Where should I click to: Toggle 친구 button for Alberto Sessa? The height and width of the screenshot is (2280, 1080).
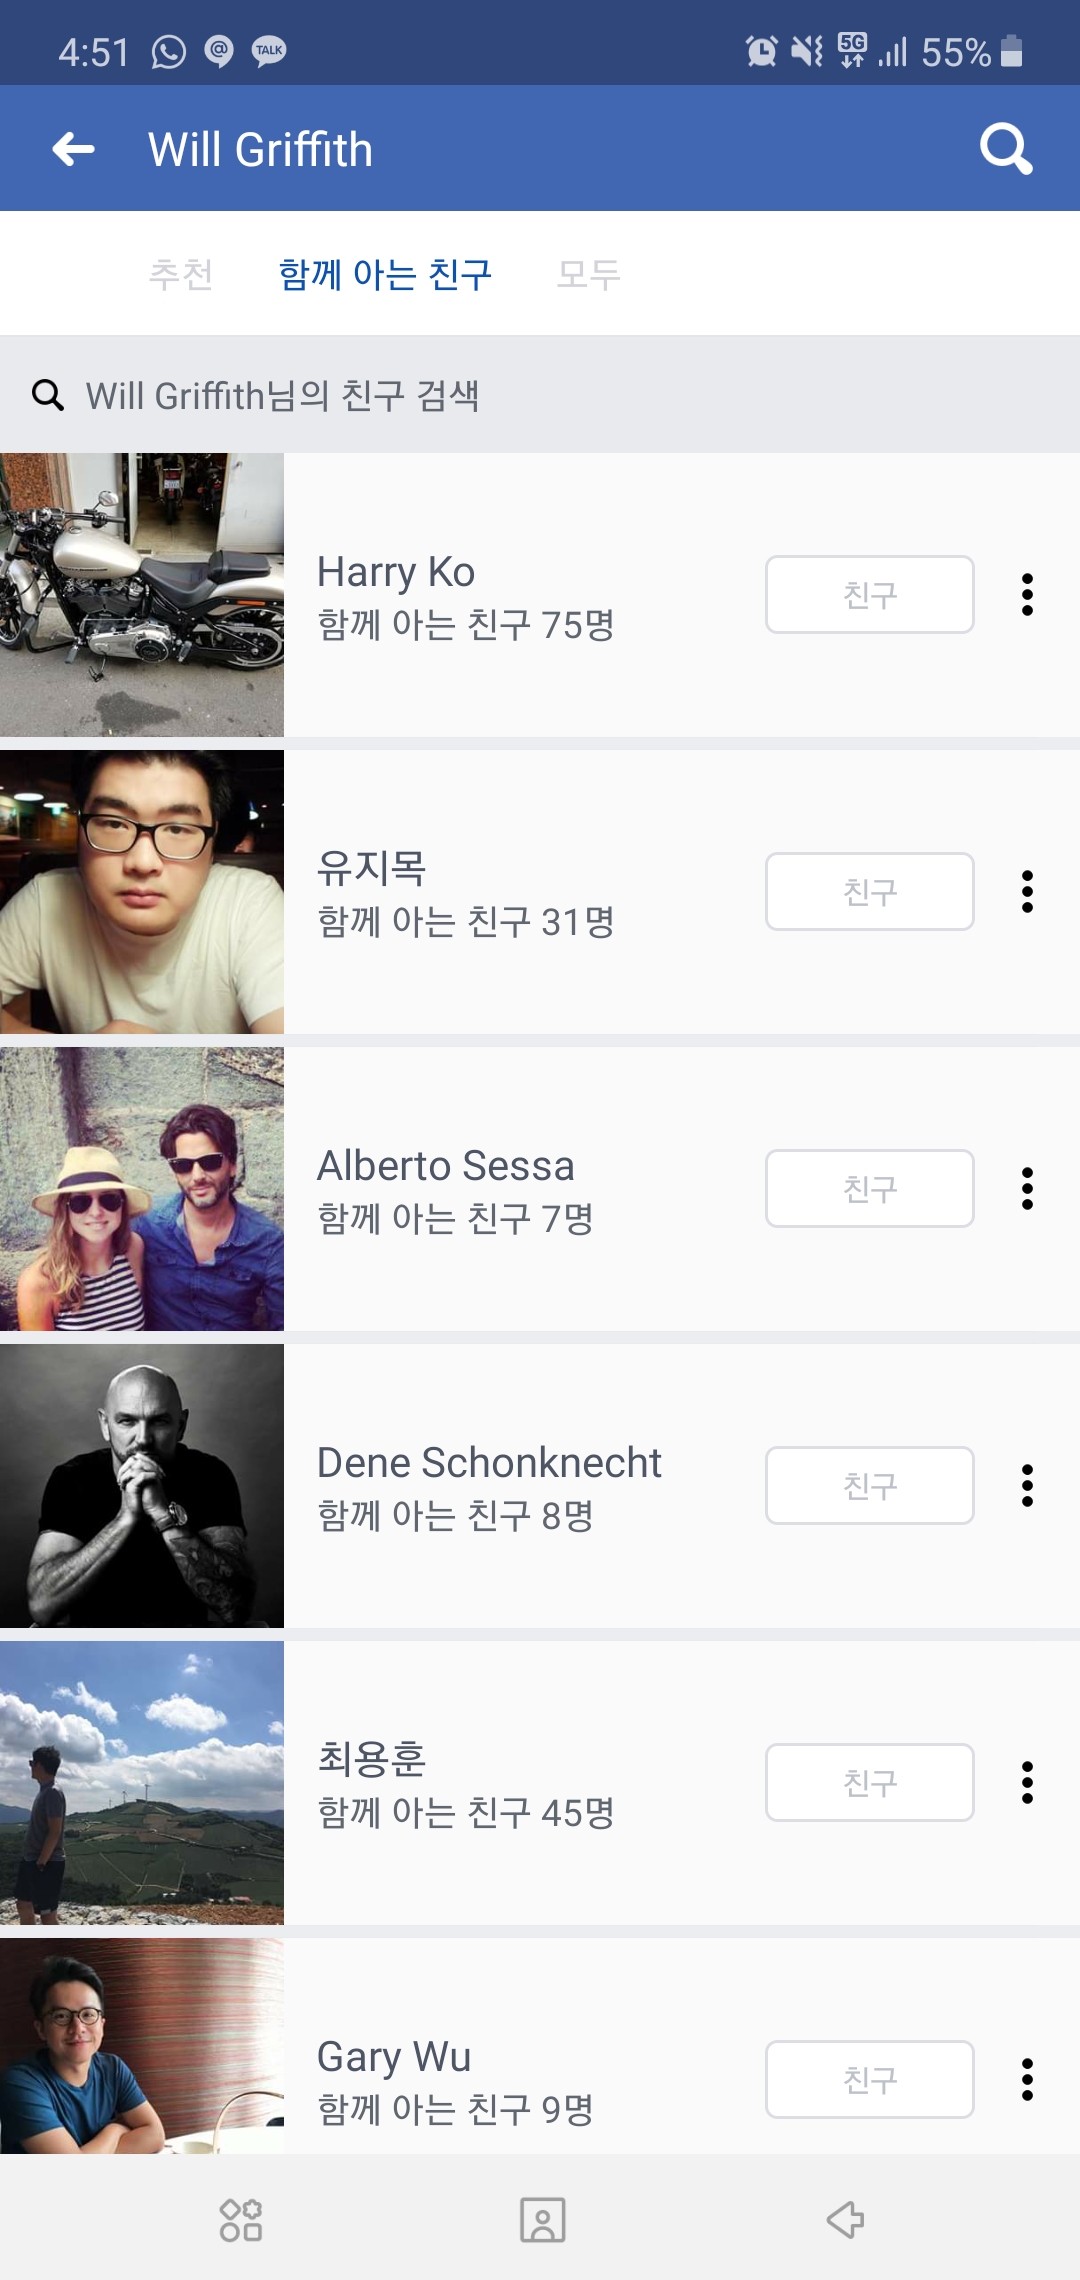point(869,1189)
